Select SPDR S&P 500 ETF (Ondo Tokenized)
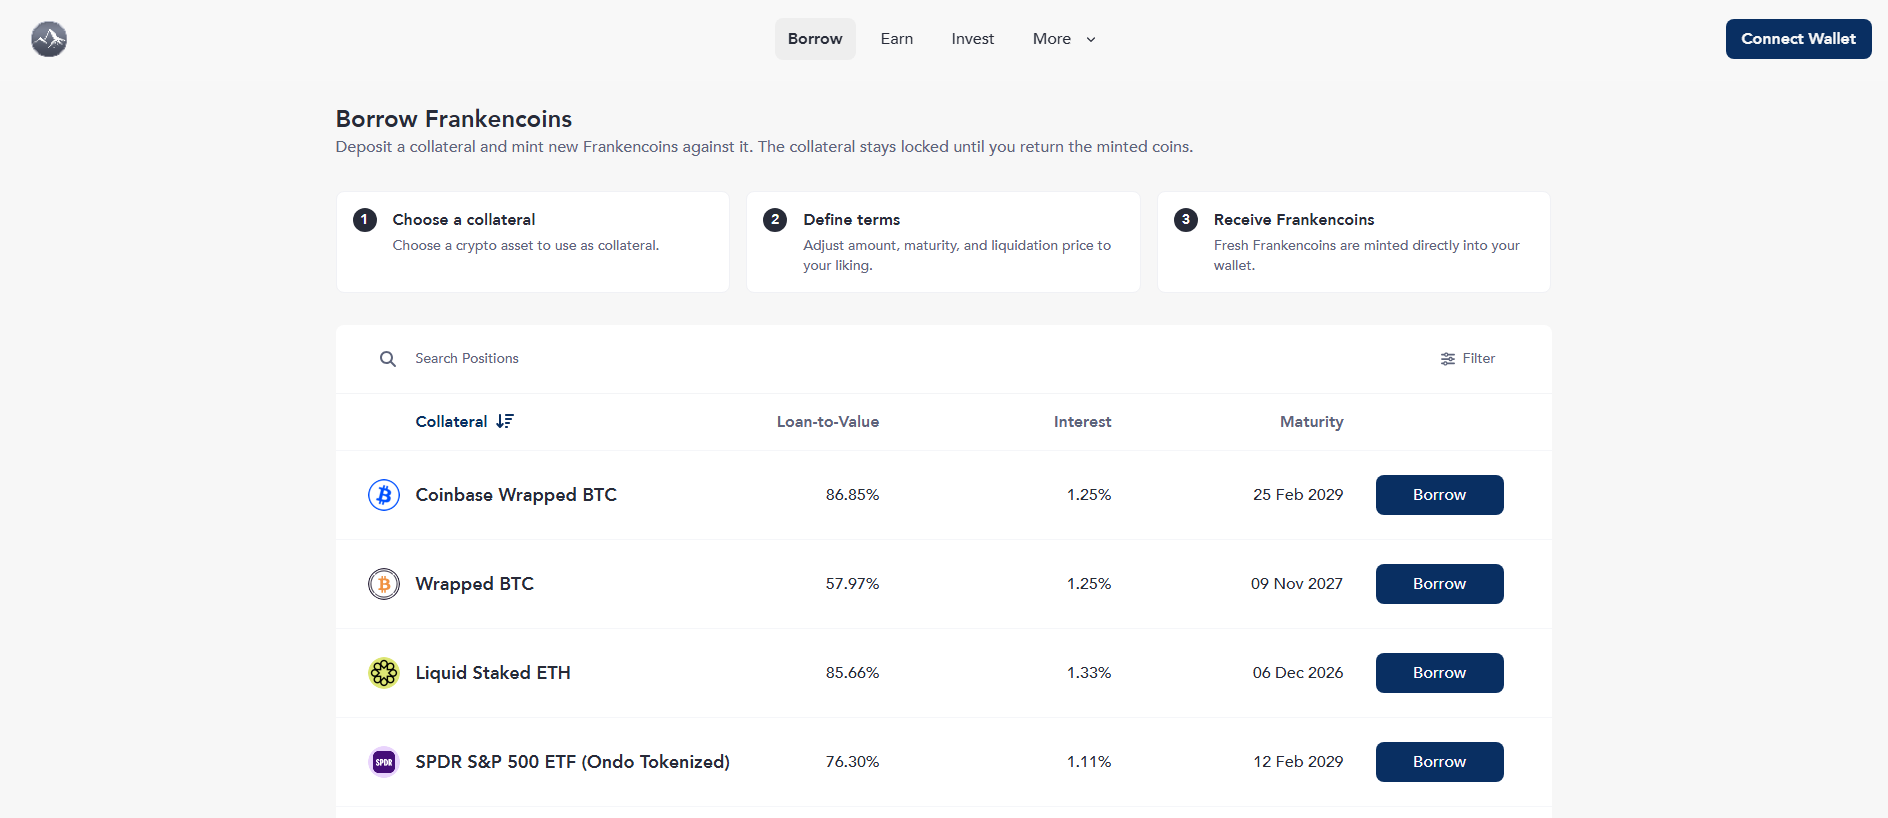Screen dimensions: 1888x818 [x=573, y=762]
